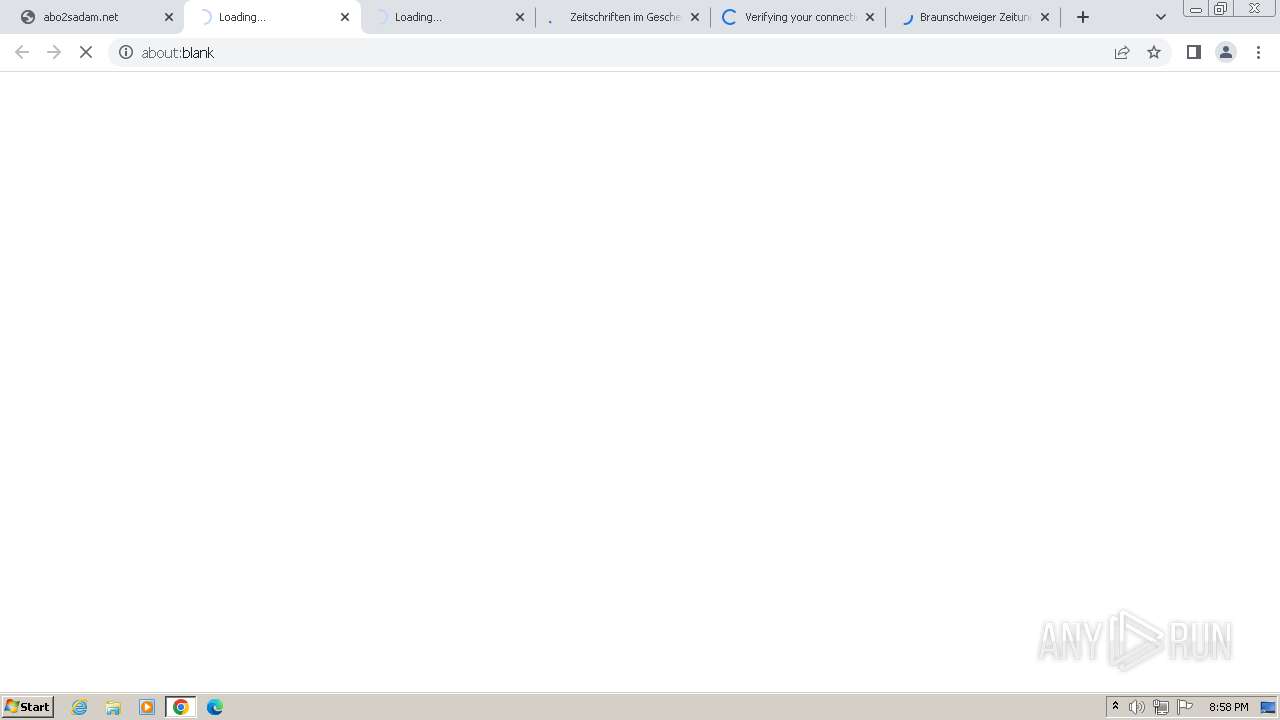The width and height of the screenshot is (1280, 720).
Task: Open the Verifying your connection tab
Action: click(797, 17)
